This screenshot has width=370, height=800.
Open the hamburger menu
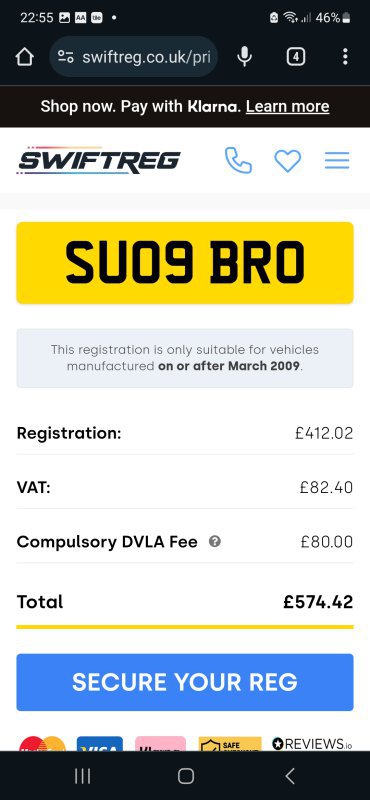pos(337,160)
